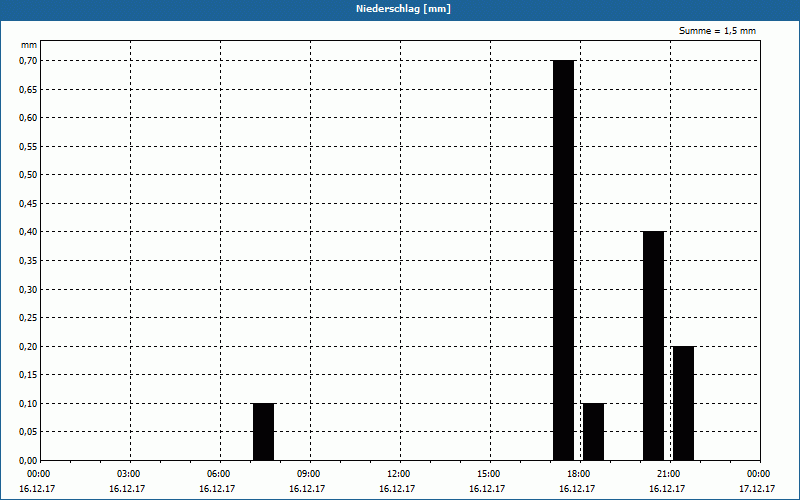Click the 0,35 y-axis label
This screenshot has width=800, height=500.
tap(28, 261)
